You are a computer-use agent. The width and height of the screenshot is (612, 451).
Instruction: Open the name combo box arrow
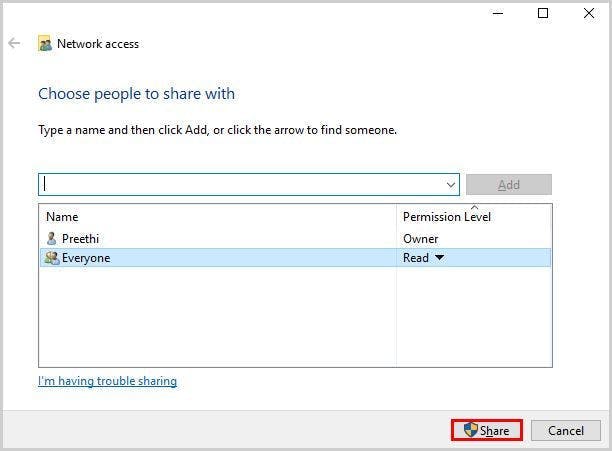(x=451, y=185)
